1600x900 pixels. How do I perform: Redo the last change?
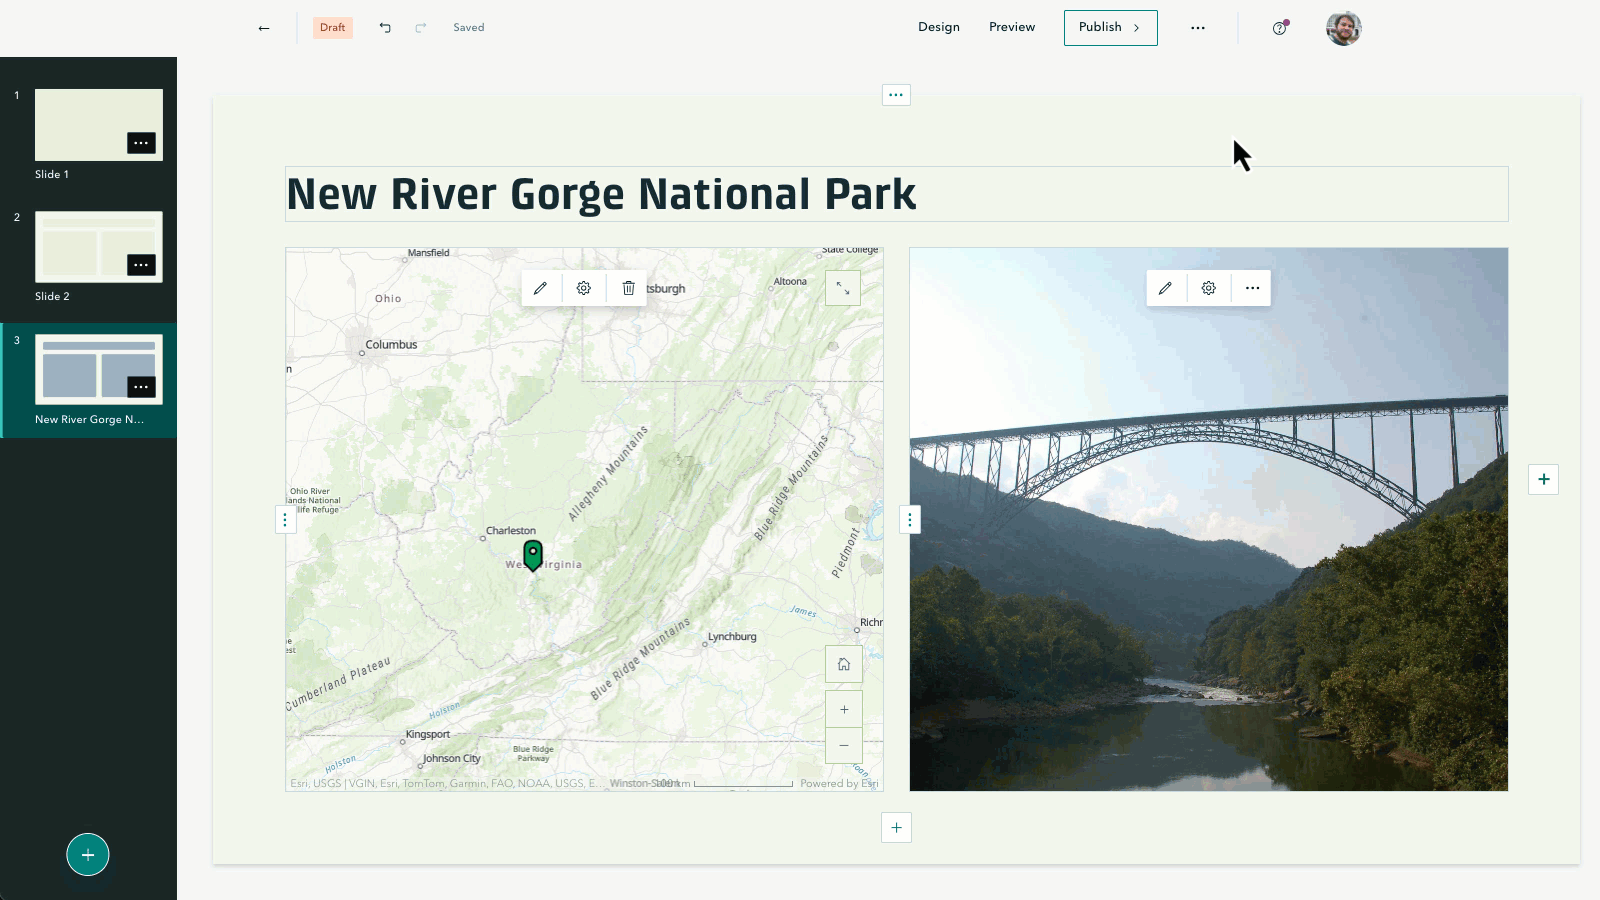click(x=420, y=27)
